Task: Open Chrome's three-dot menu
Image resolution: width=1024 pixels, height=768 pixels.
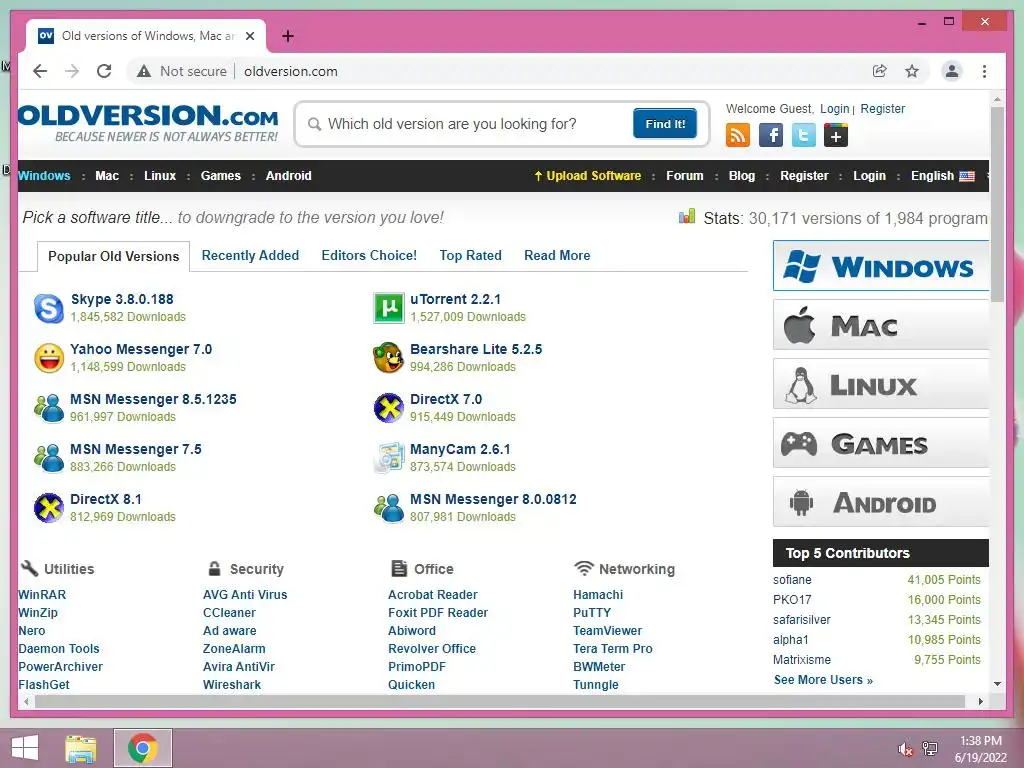Action: tap(984, 71)
